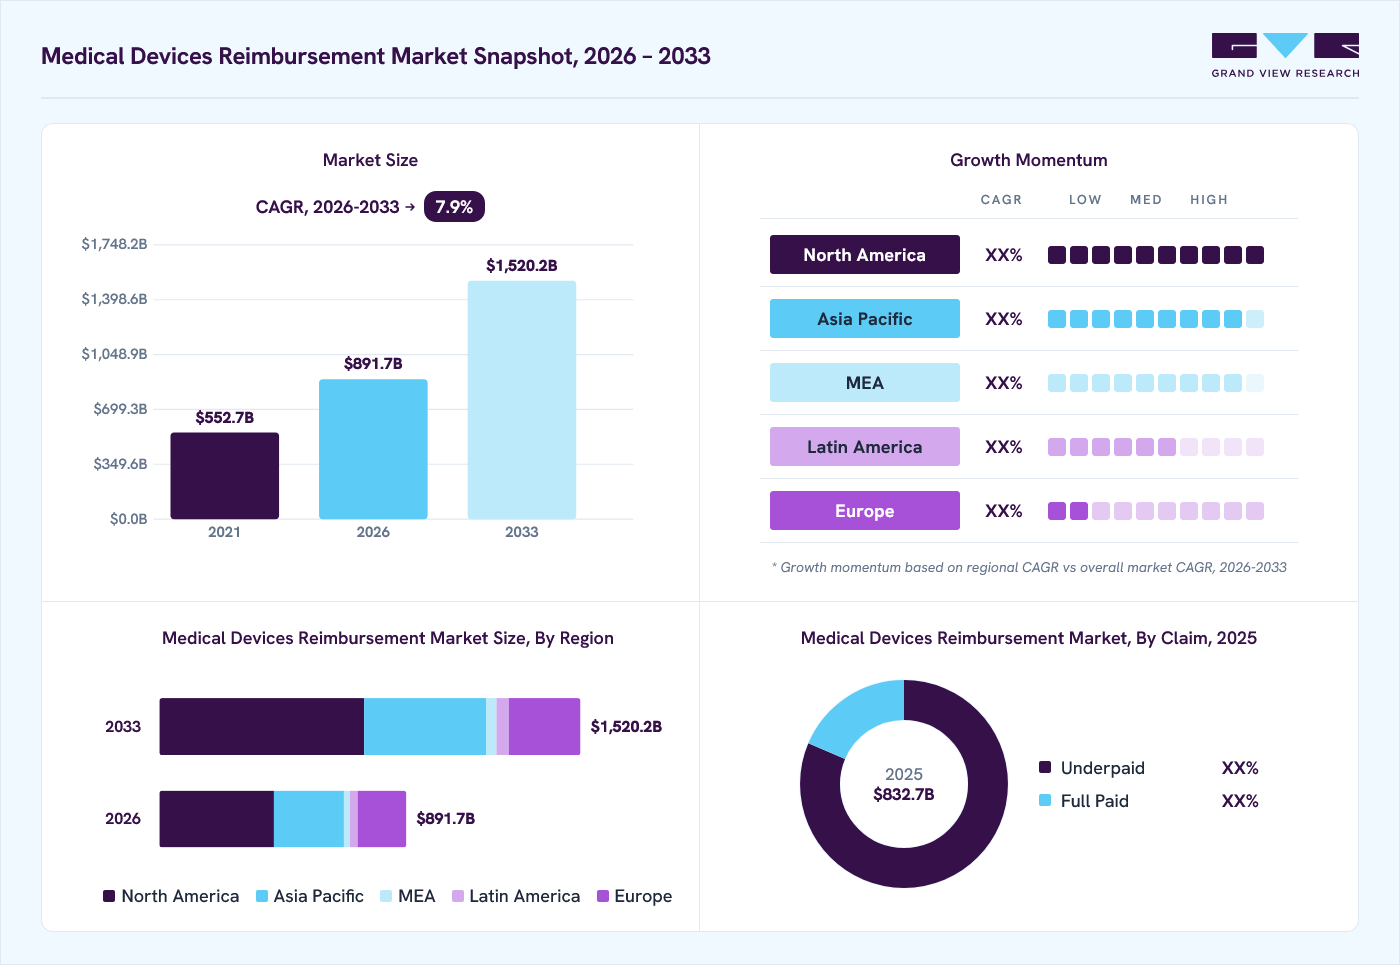Select the "$1,748.2B" axis label
This screenshot has width=1400, height=965.
(114, 244)
